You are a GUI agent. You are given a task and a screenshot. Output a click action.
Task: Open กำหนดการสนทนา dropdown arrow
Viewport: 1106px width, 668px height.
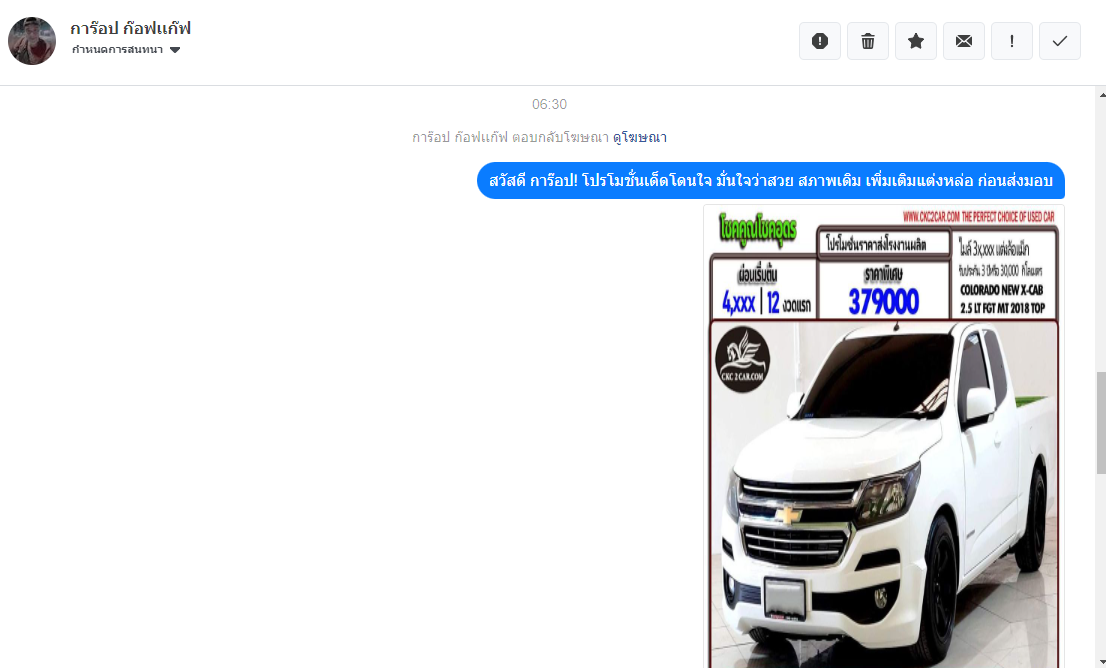(x=175, y=49)
